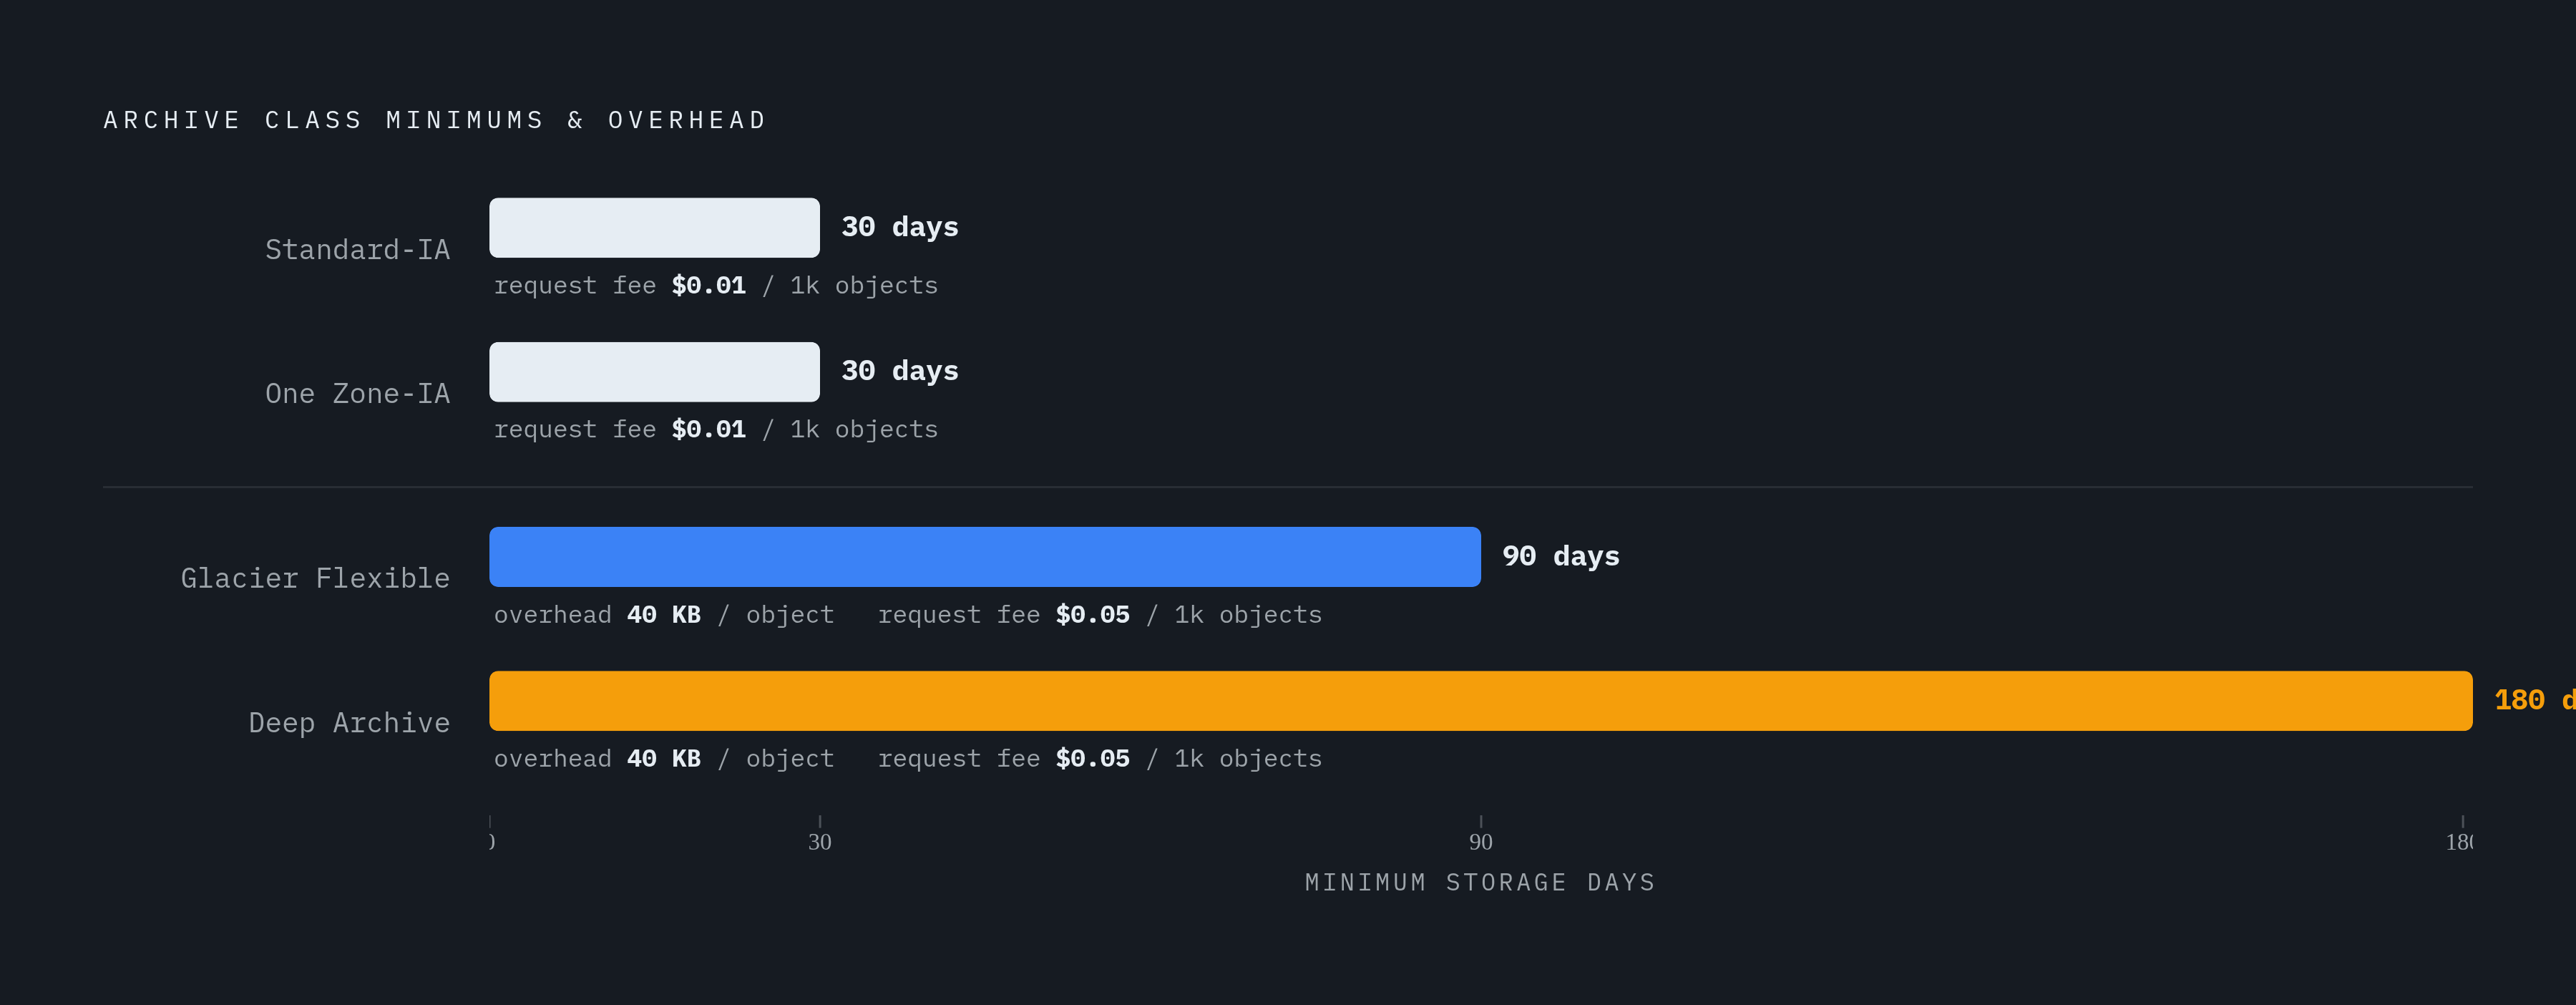Screen dimensions: 2576x1005
Task: Click Glacier Flexible request fee $0.05 text
Action: pos(1100,615)
